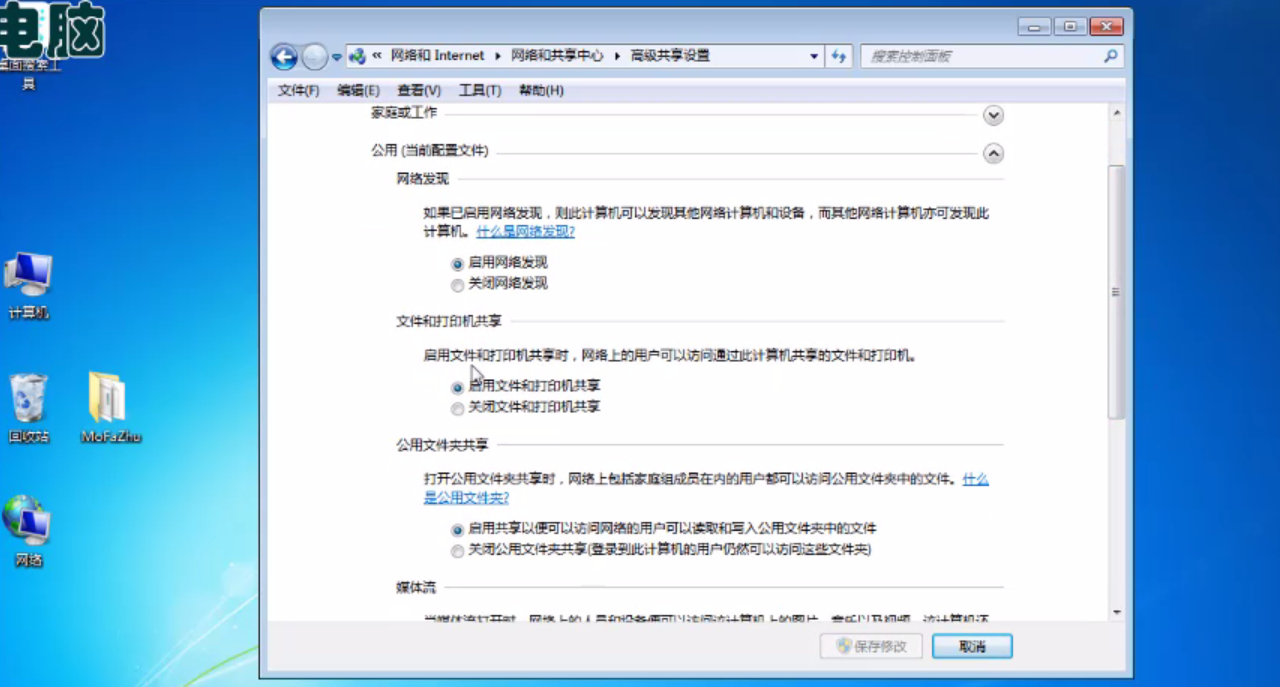Image resolution: width=1280 pixels, height=687 pixels.
Task: Select 网络和 Internet breadcrumb
Action: (x=437, y=56)
